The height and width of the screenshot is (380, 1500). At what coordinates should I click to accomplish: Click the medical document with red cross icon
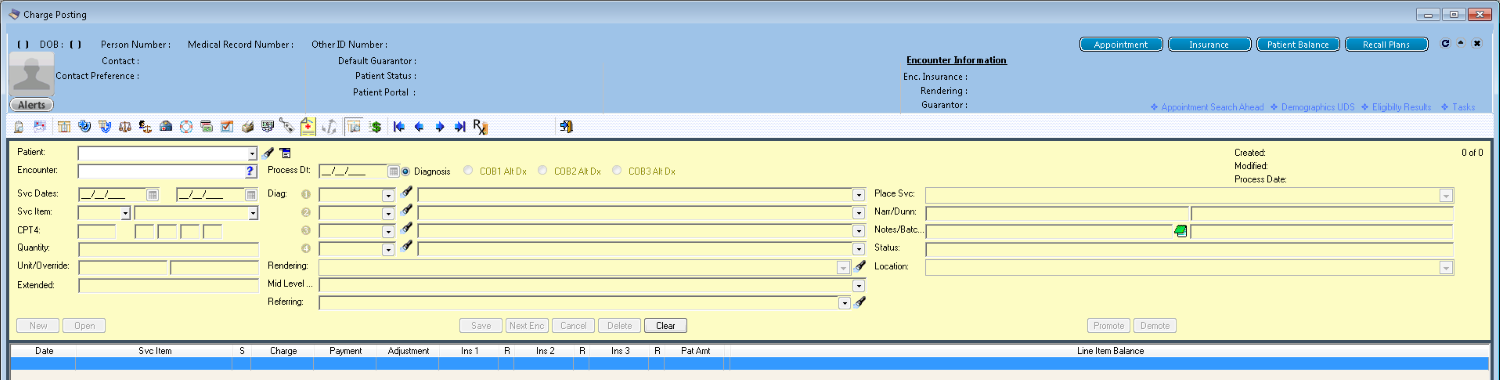coord(307,127)
